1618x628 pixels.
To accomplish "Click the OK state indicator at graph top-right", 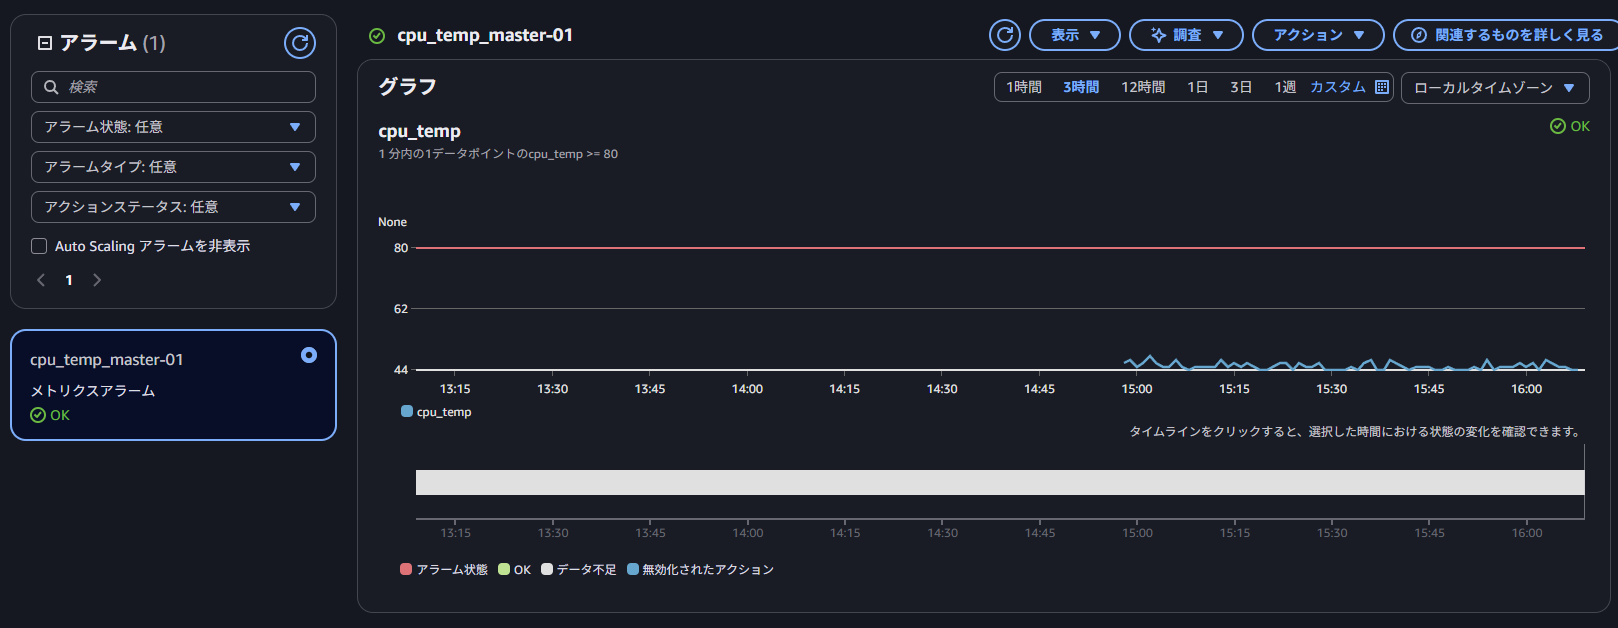I will (1569, 126).
